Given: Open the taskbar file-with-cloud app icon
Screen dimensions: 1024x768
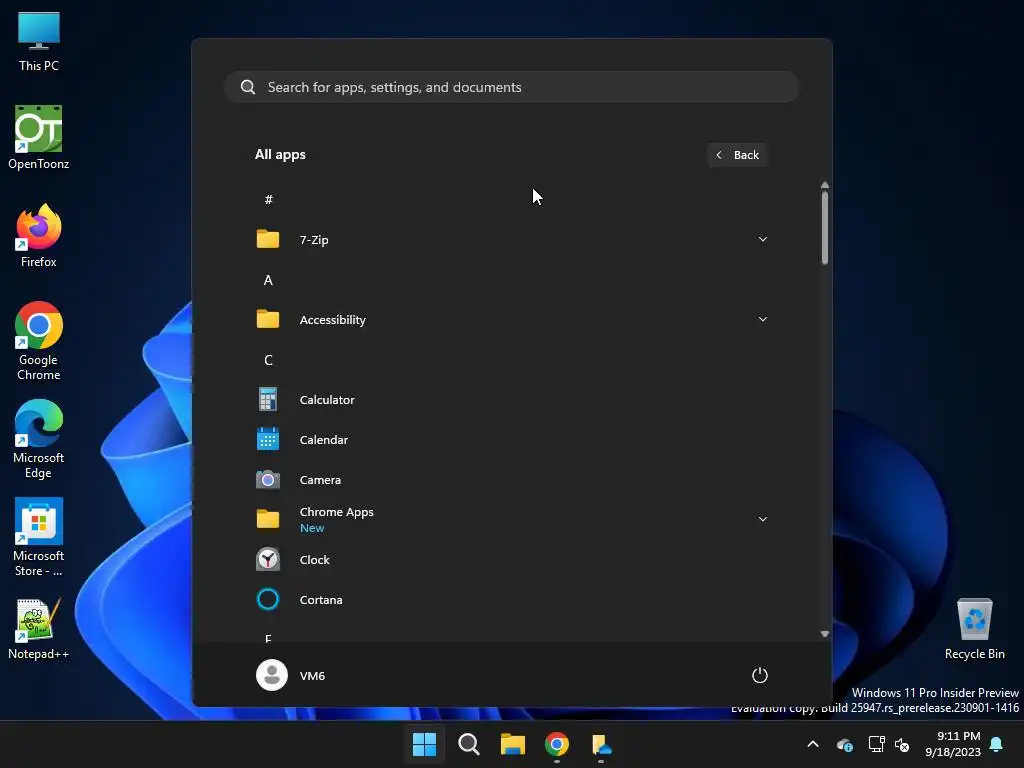Looking at the screenshot, I should pyautogui.click(x=601, y=744).
